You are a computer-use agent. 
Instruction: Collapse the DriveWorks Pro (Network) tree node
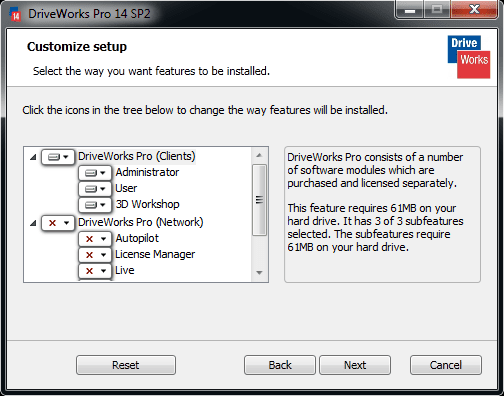(33, 223)
